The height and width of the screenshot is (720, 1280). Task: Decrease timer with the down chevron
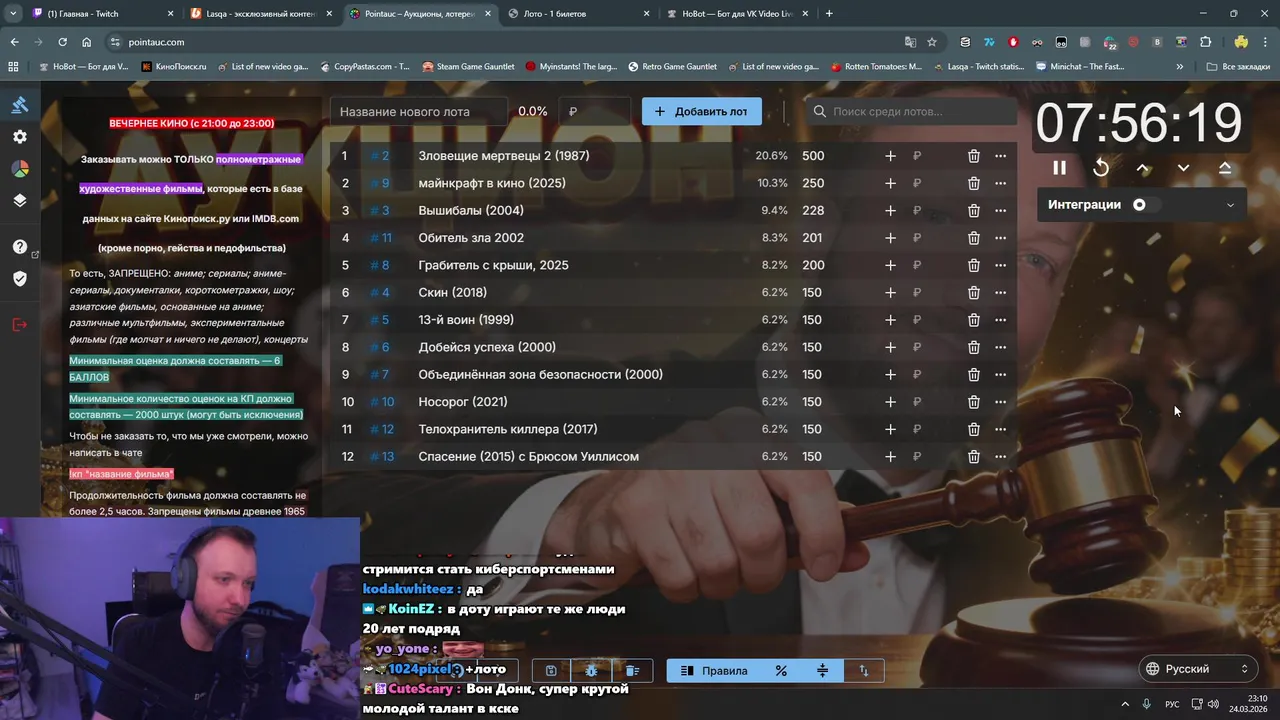pos(1183,168)
